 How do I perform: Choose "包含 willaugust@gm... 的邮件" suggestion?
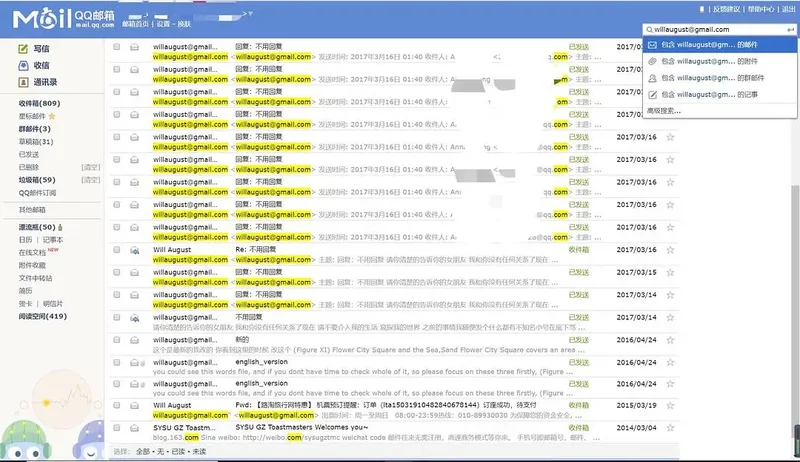pos(719,45)
